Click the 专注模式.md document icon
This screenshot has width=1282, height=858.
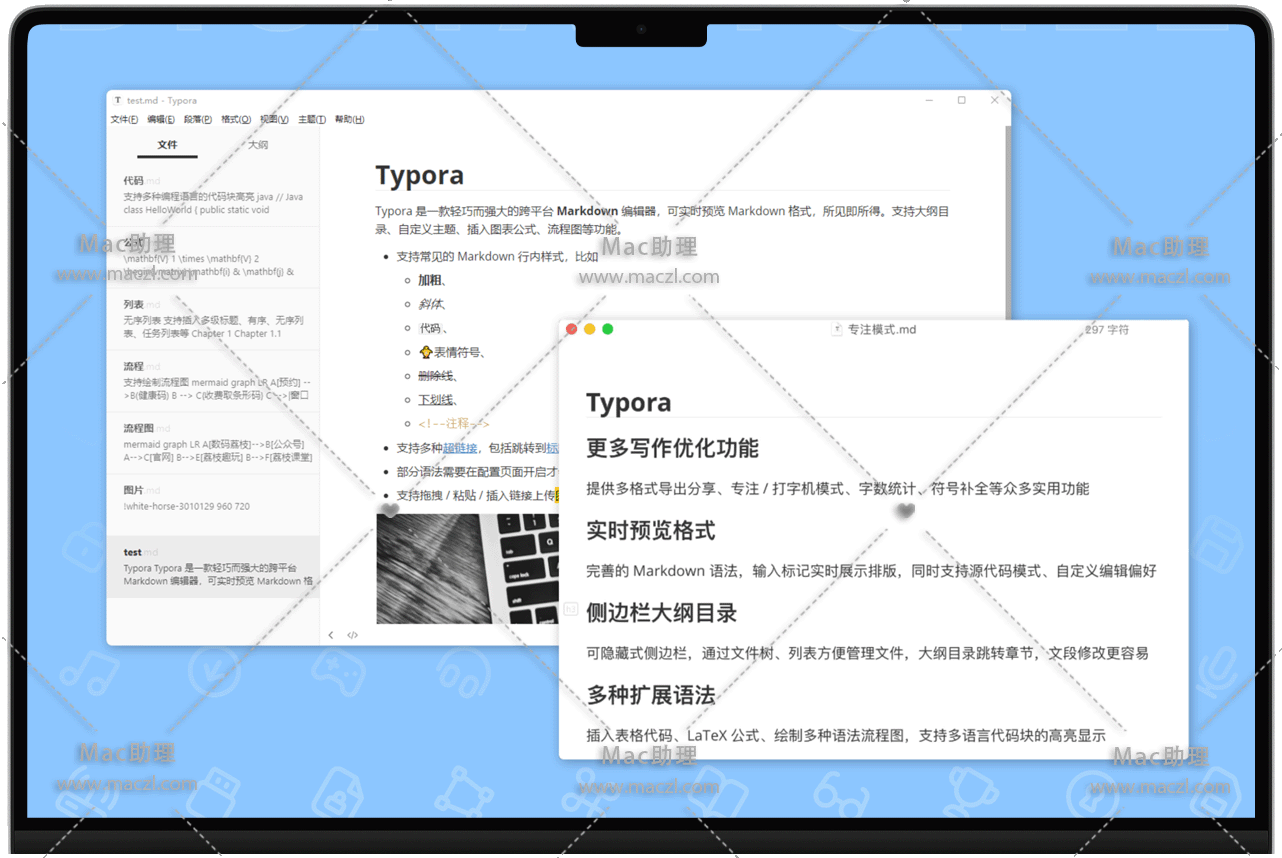click(837, 329)
